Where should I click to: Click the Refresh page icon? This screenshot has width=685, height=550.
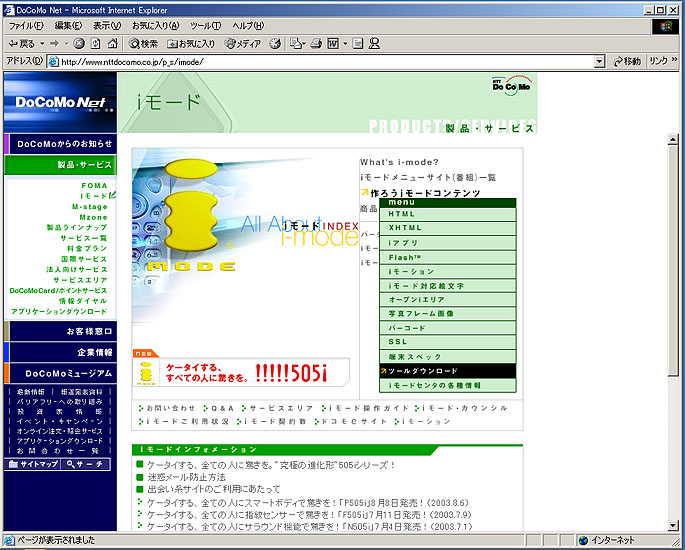click(95, 44)
